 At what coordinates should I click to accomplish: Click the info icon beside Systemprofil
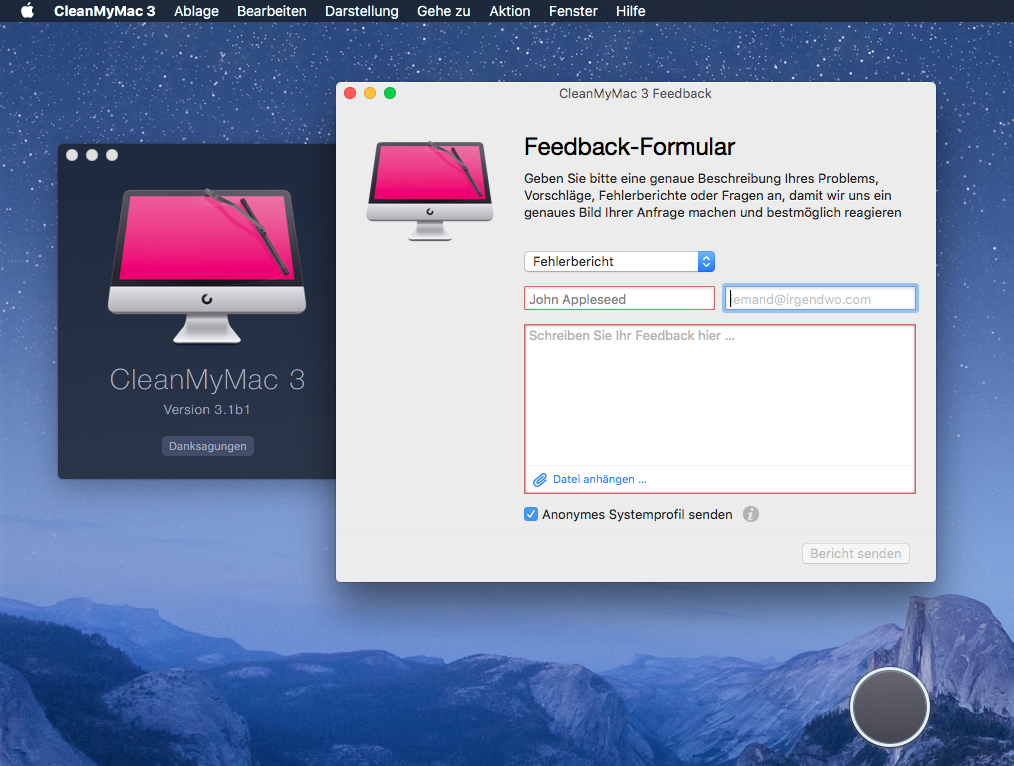751,515
